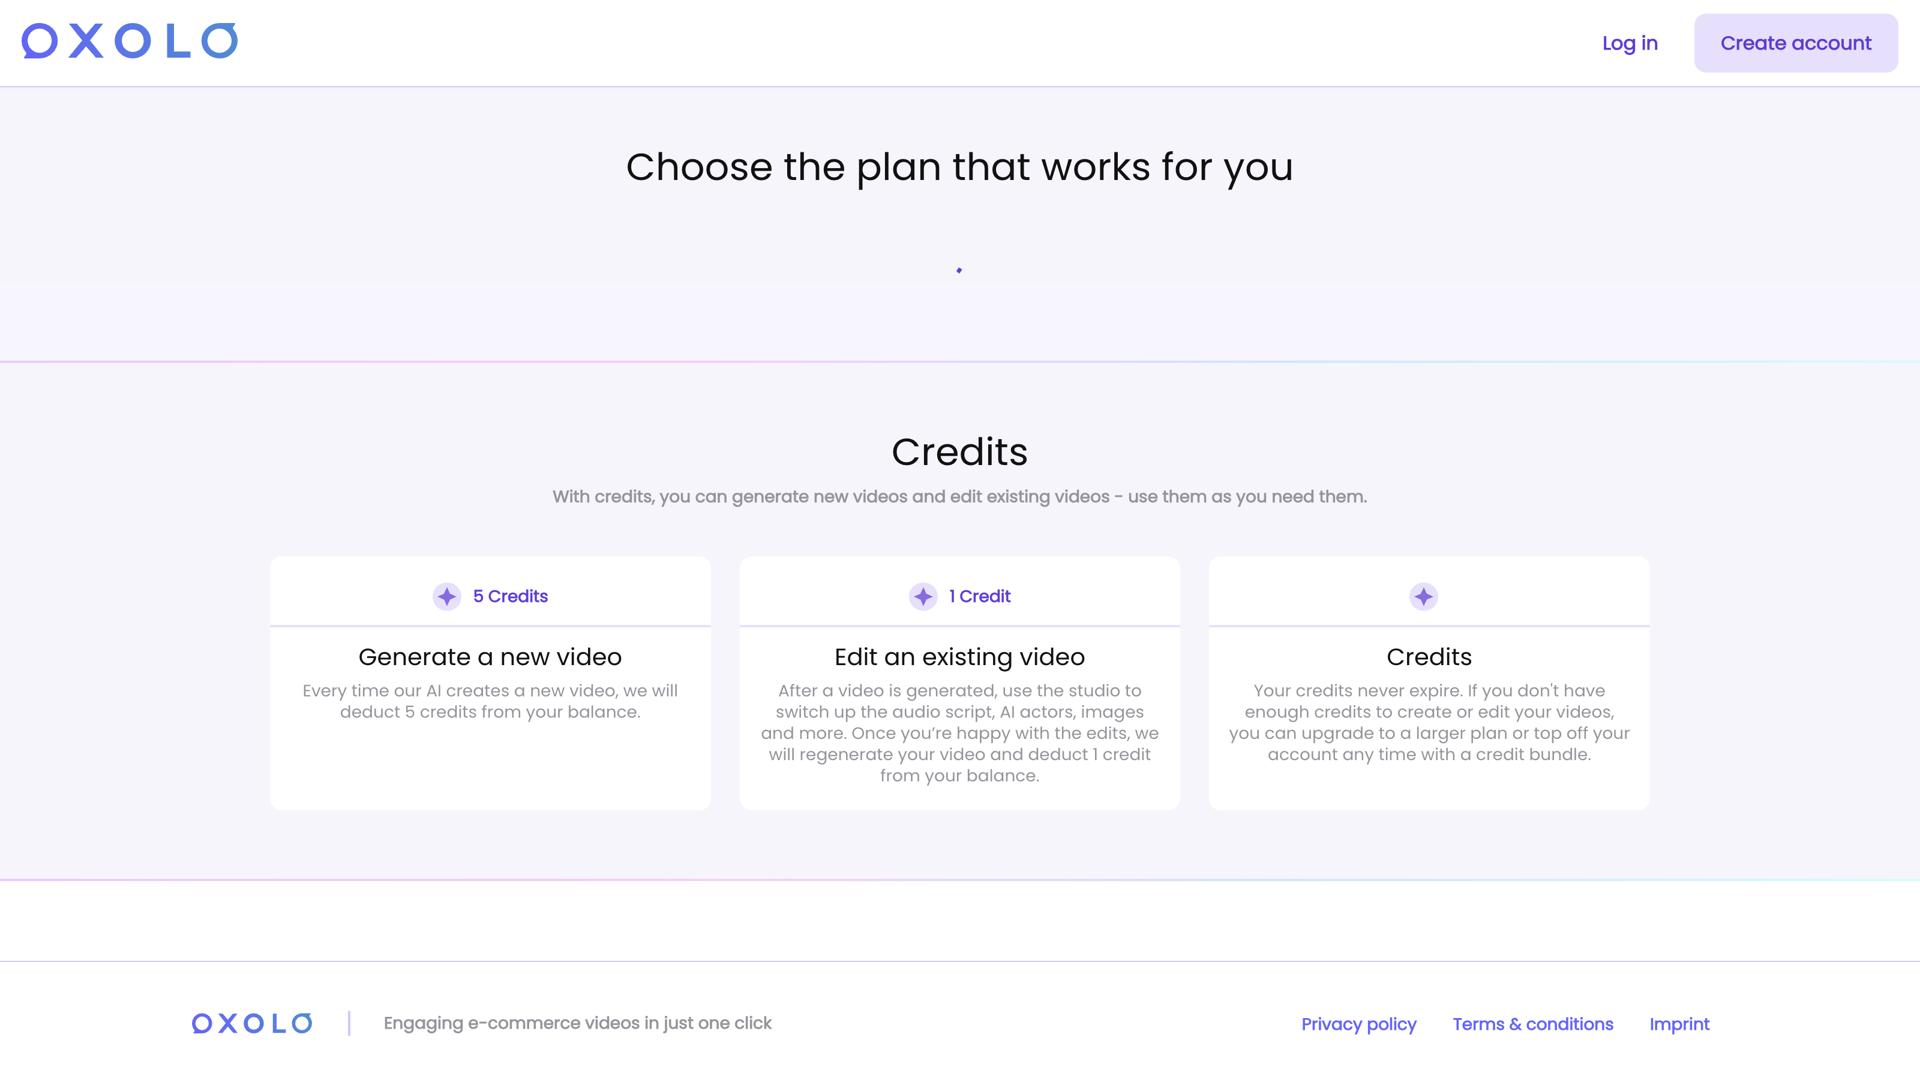Click the sparkle icon beside 1 Credit
1920x1080 pixels.
[x=923, y=597]
